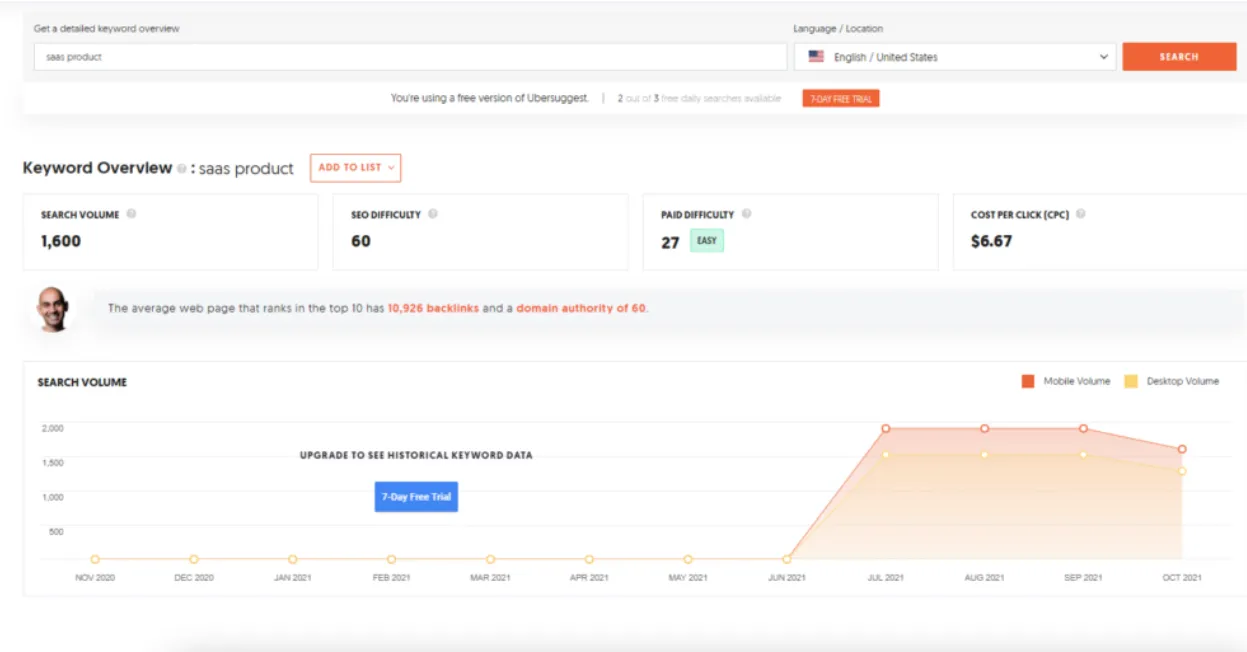Click the green EASY difficulty badge
1247x652 pixels.
point(706,241)
